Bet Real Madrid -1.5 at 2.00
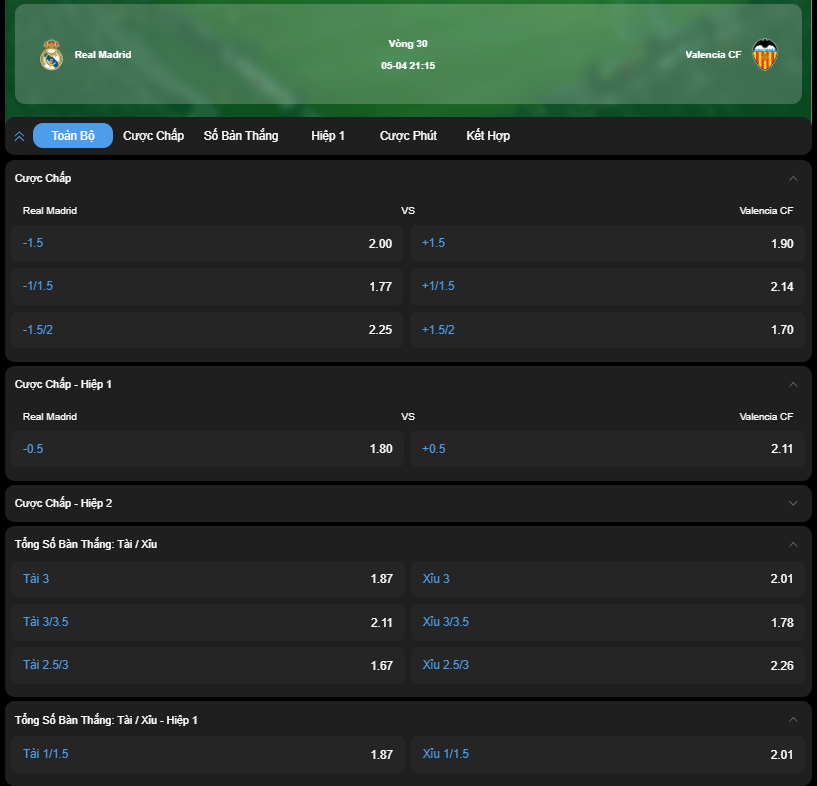 tap(207, 243)
